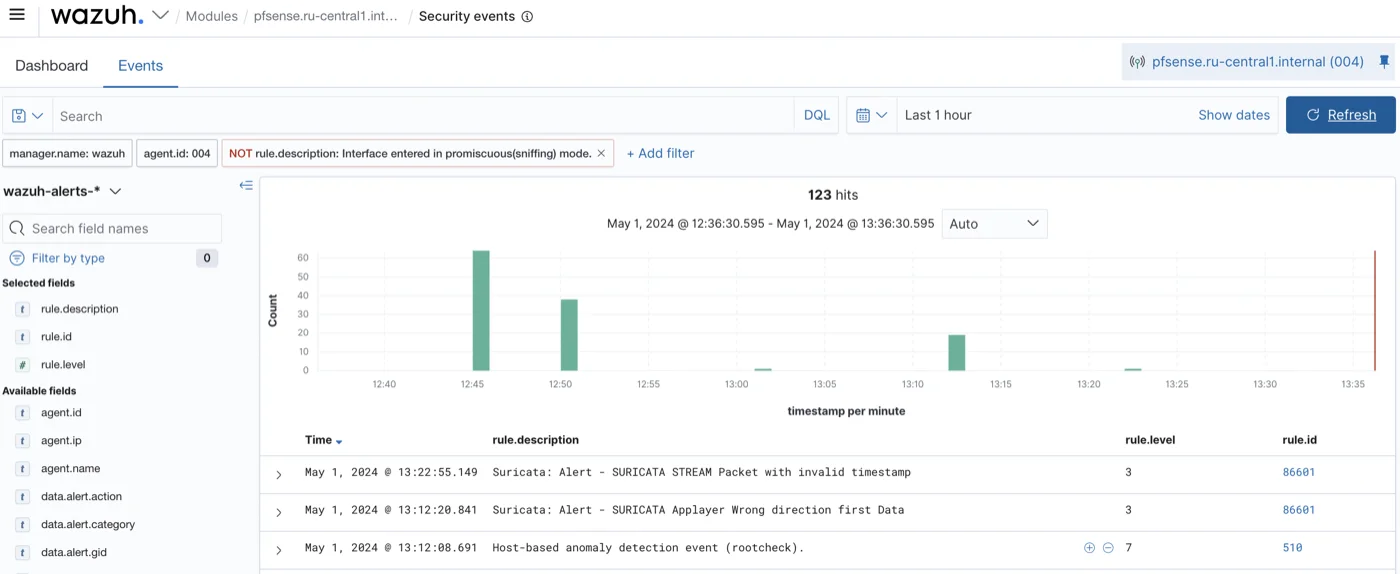Open Filter by type options

[x=68, y=258]
